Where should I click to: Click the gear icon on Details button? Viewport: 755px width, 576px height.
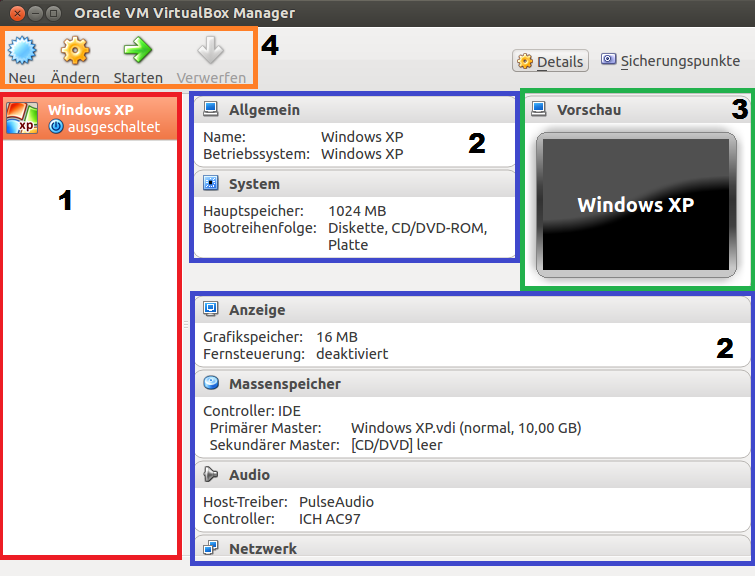click(x=525, y=61)
